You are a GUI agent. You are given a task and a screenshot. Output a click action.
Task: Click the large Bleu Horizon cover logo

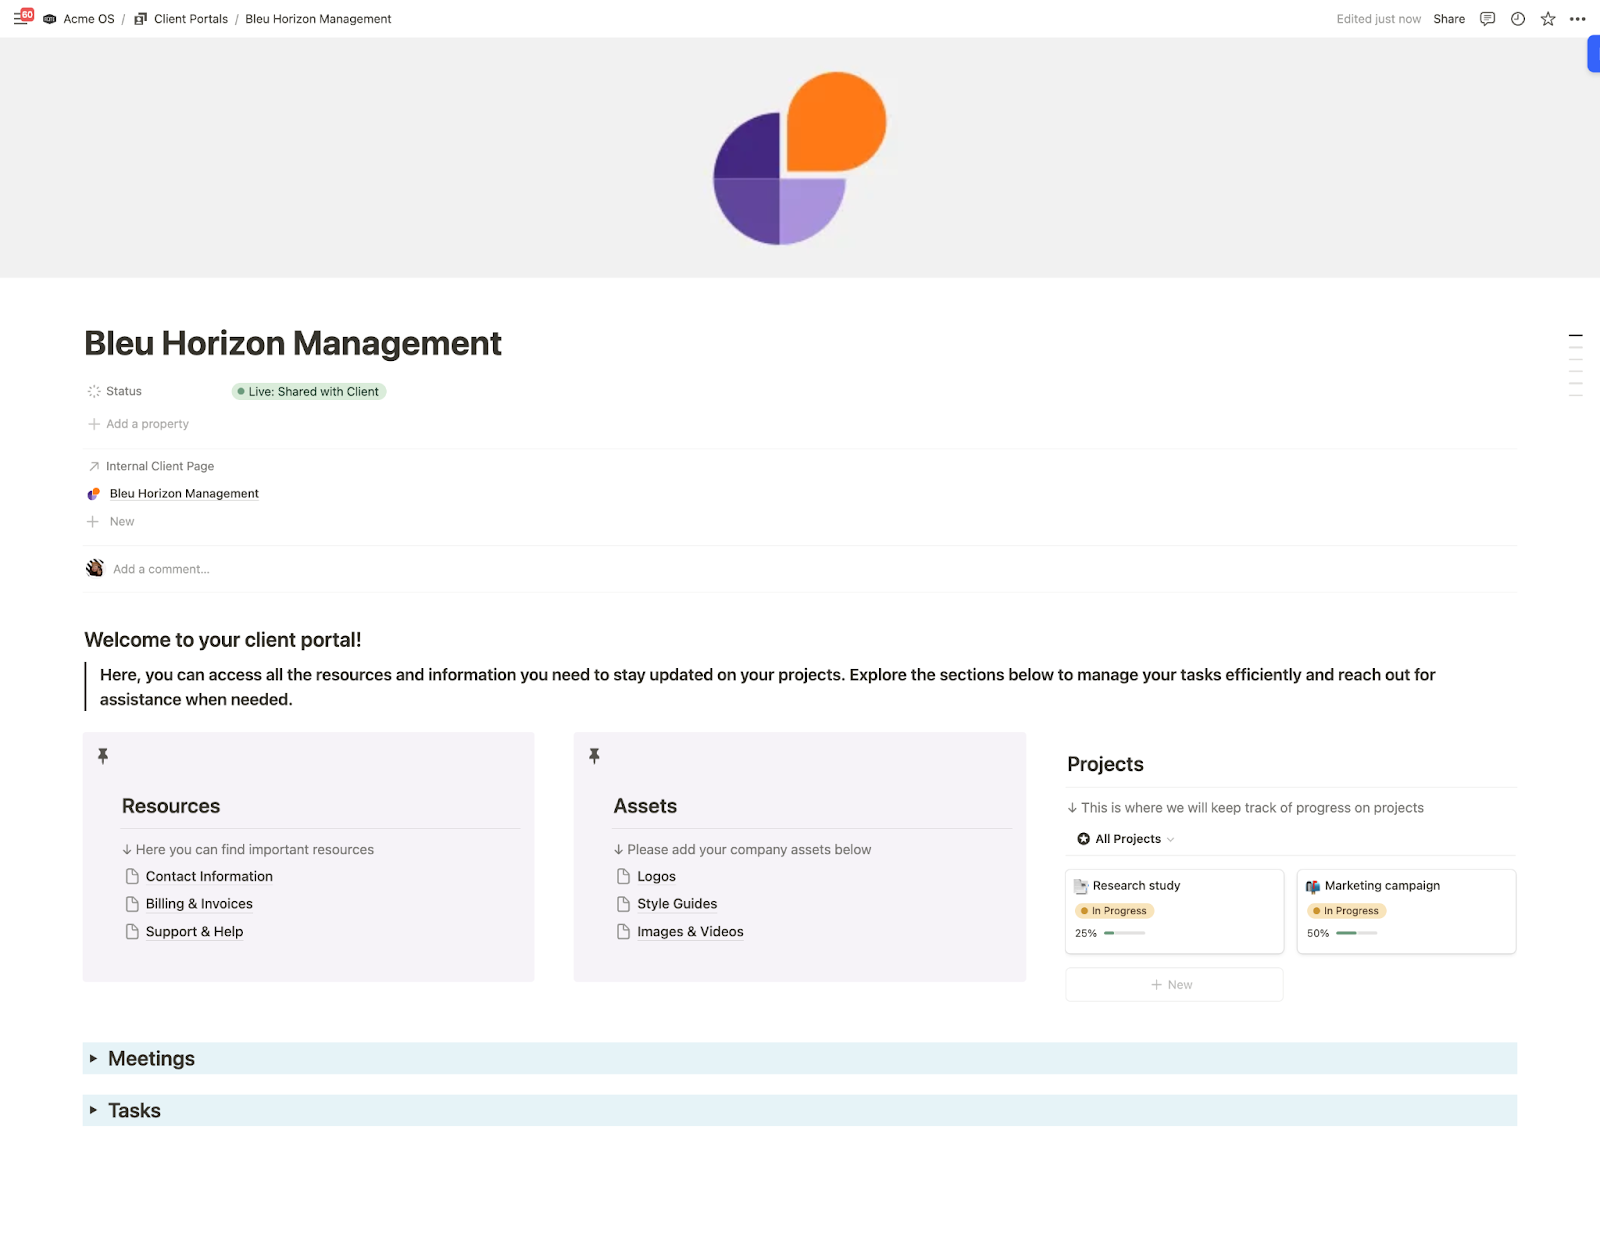coord(800,158)
